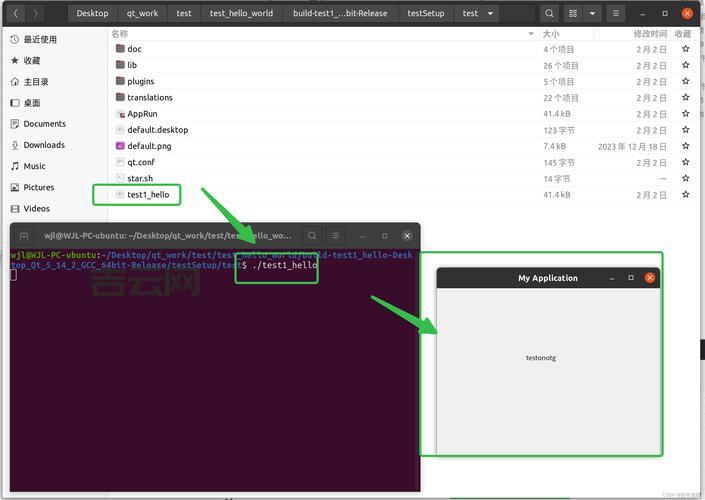
Task: Click the 名称 column header sort arrow
Action: 531,34
